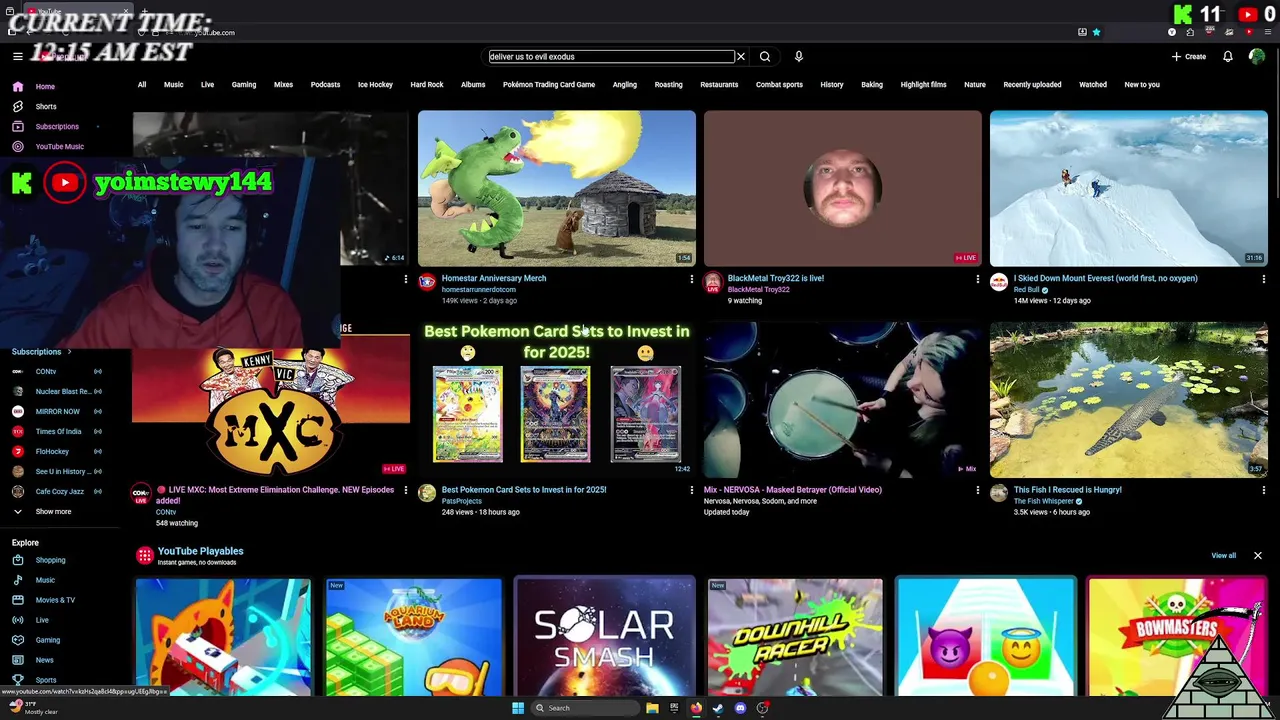Image resolution: width=1280 pixels, height=720 pixels.
Task: Open more options for Everest video
Action: [x=1263, y=280]
